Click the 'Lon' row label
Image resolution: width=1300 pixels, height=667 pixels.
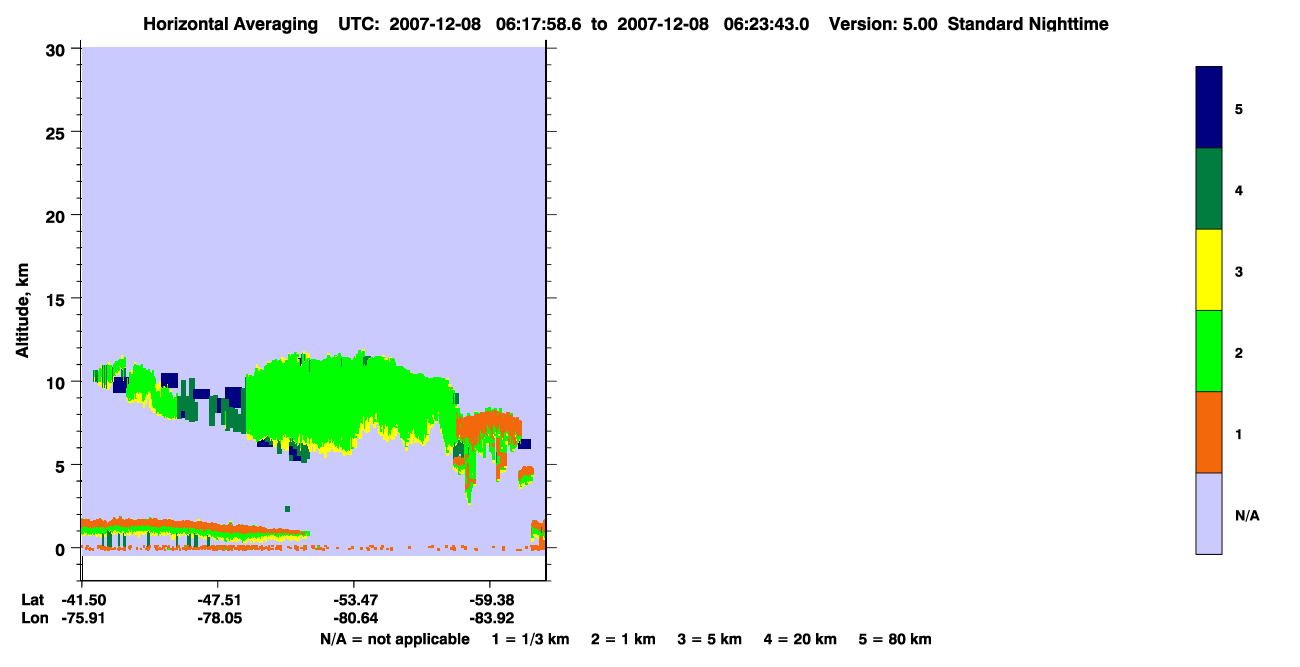(x=34, y=618)
